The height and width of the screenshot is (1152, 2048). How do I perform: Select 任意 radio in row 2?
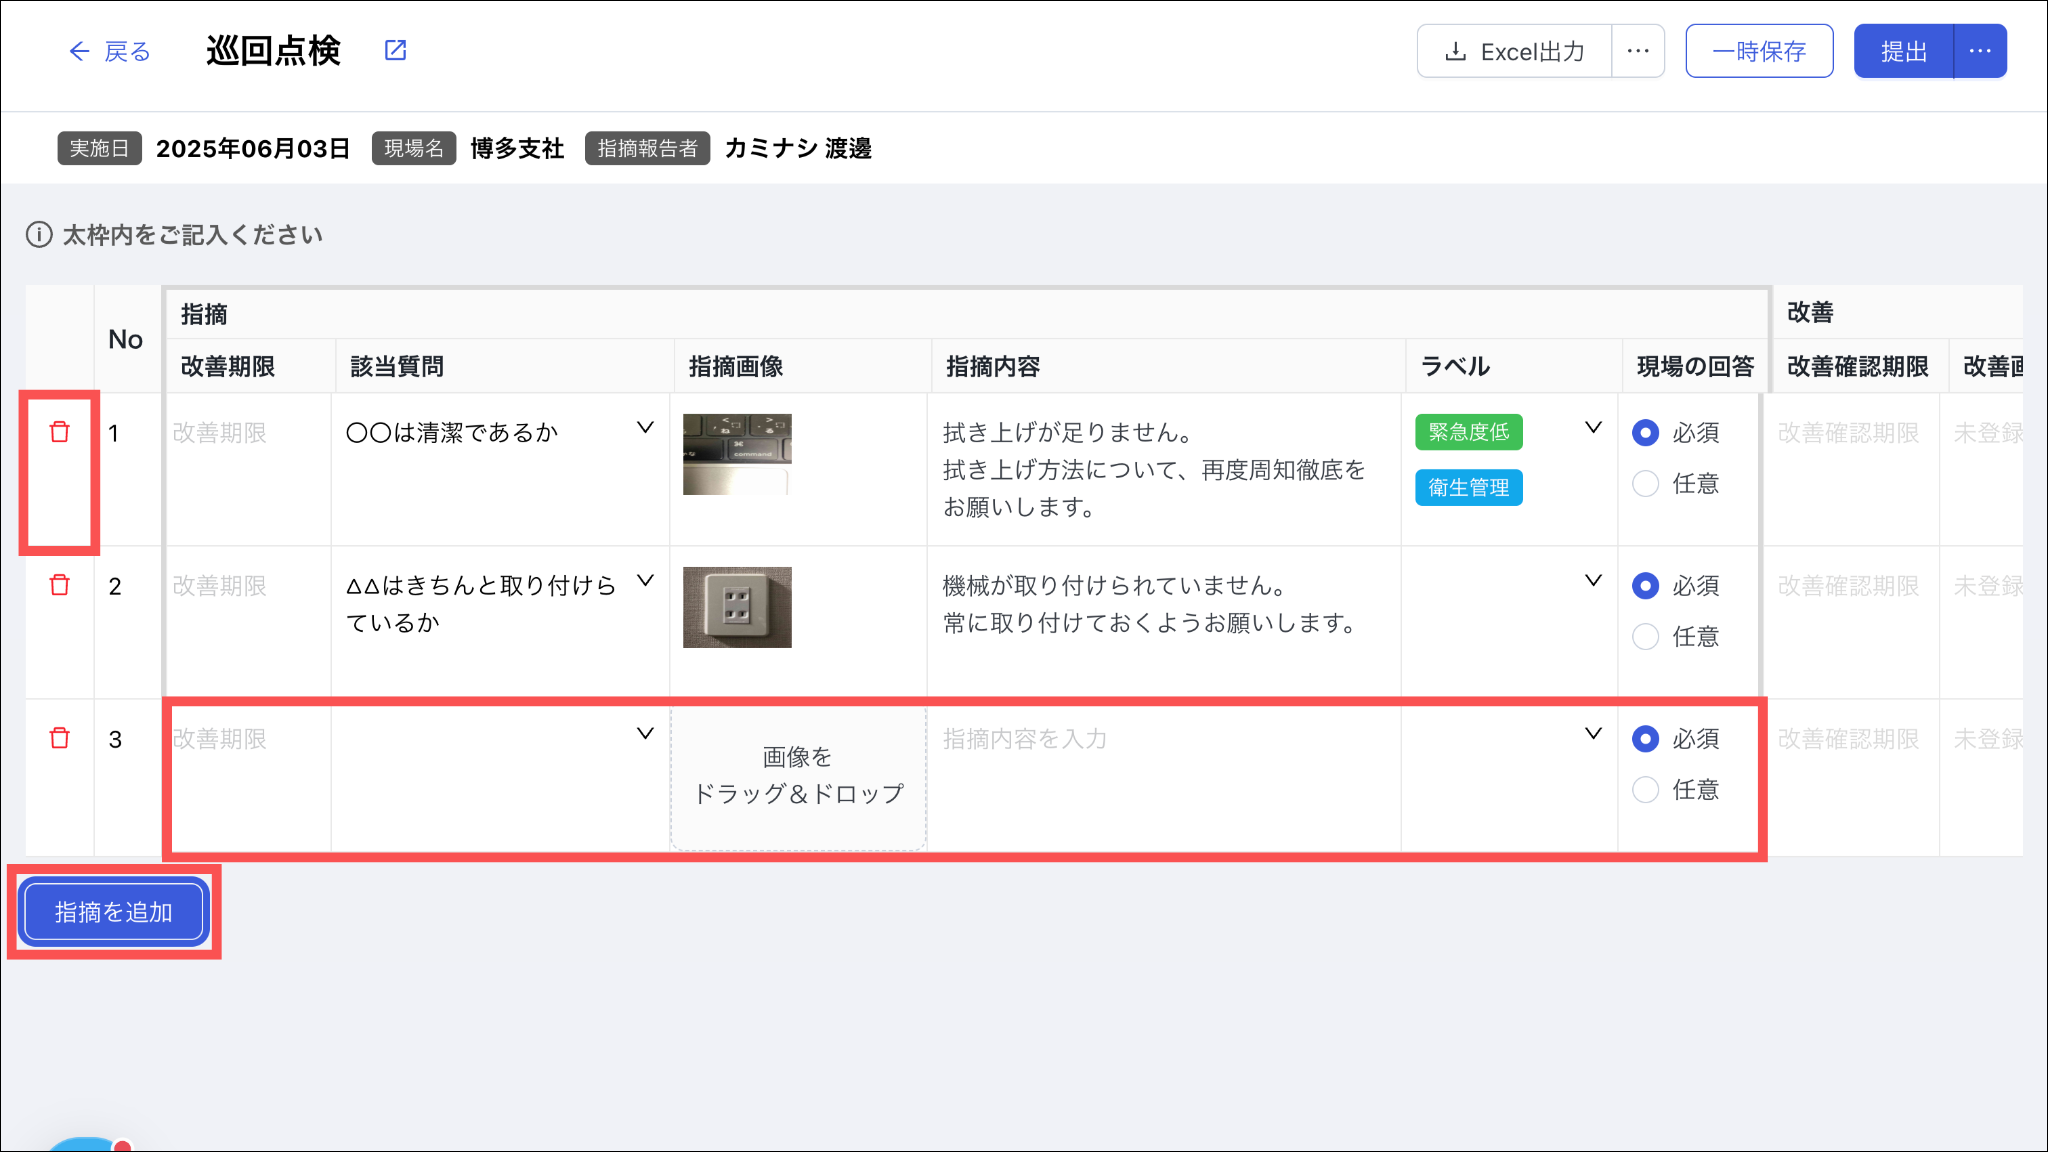(1645, 637)
